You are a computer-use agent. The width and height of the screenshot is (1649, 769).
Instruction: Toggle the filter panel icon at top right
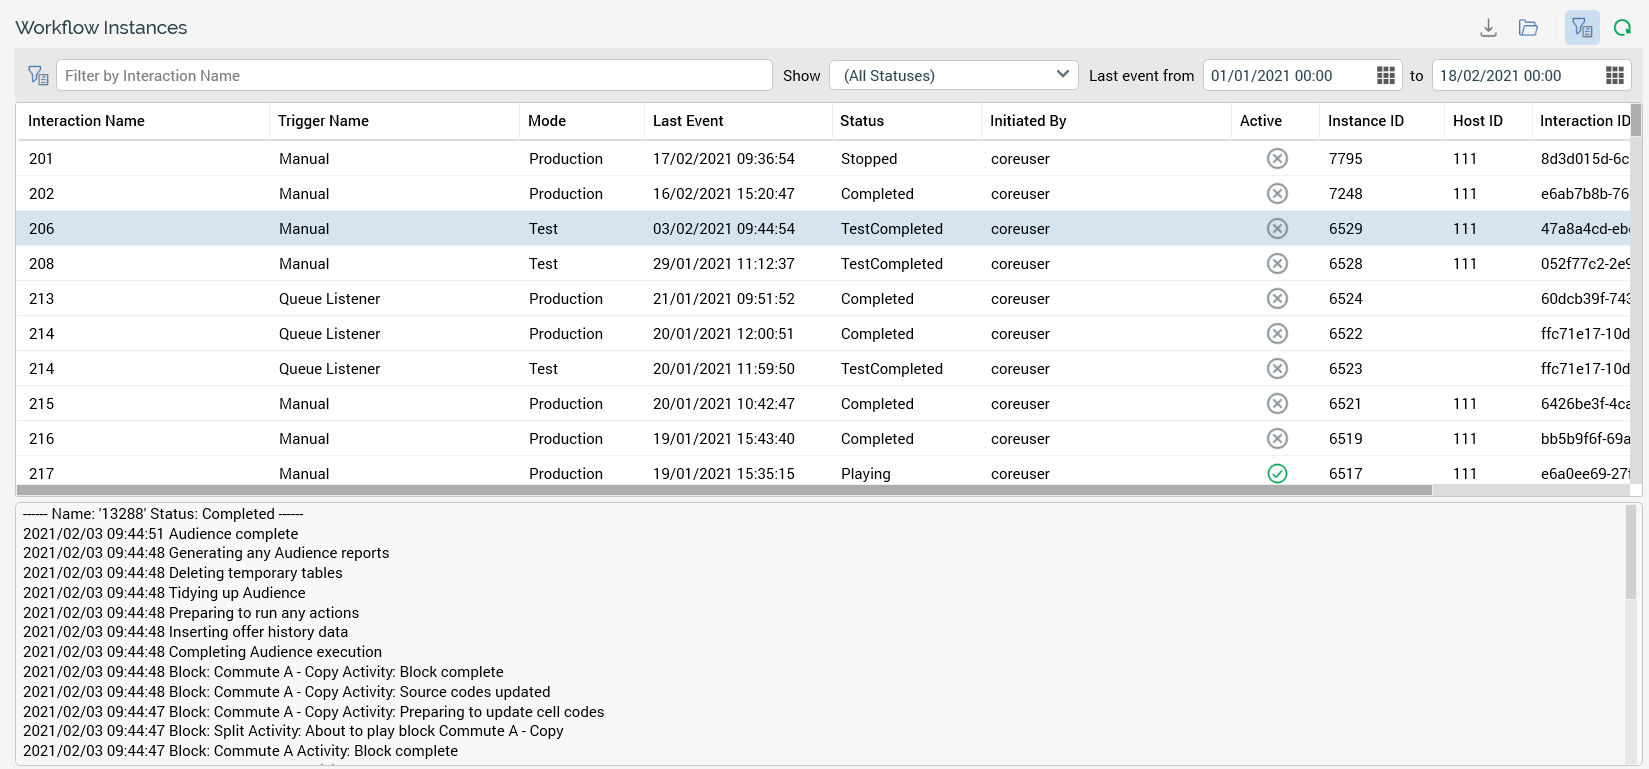(1582, 28)
